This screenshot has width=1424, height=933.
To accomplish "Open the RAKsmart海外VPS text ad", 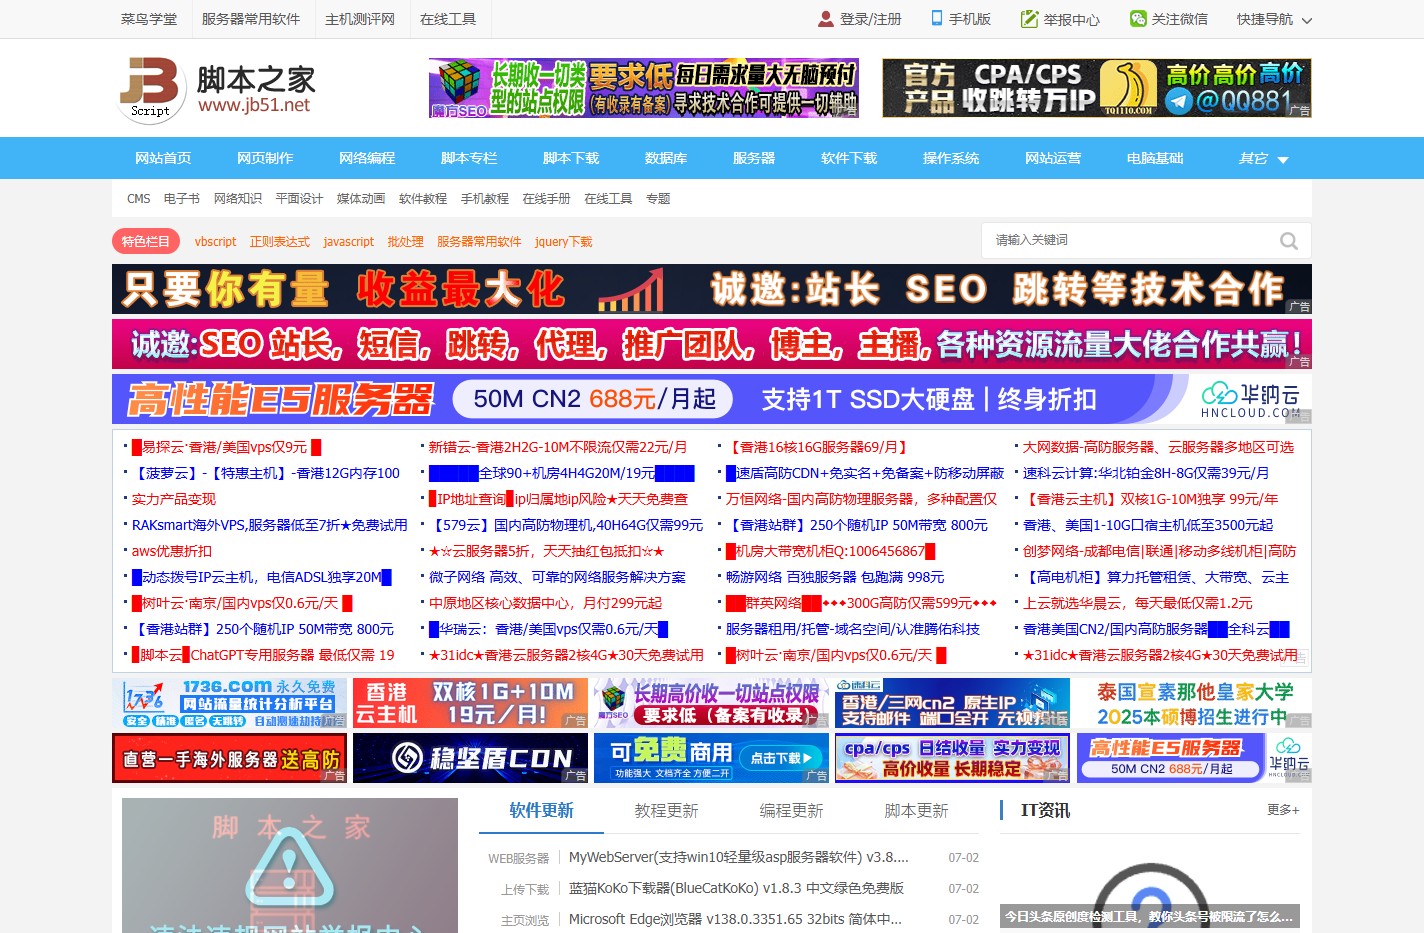I will tap(270, 525).
